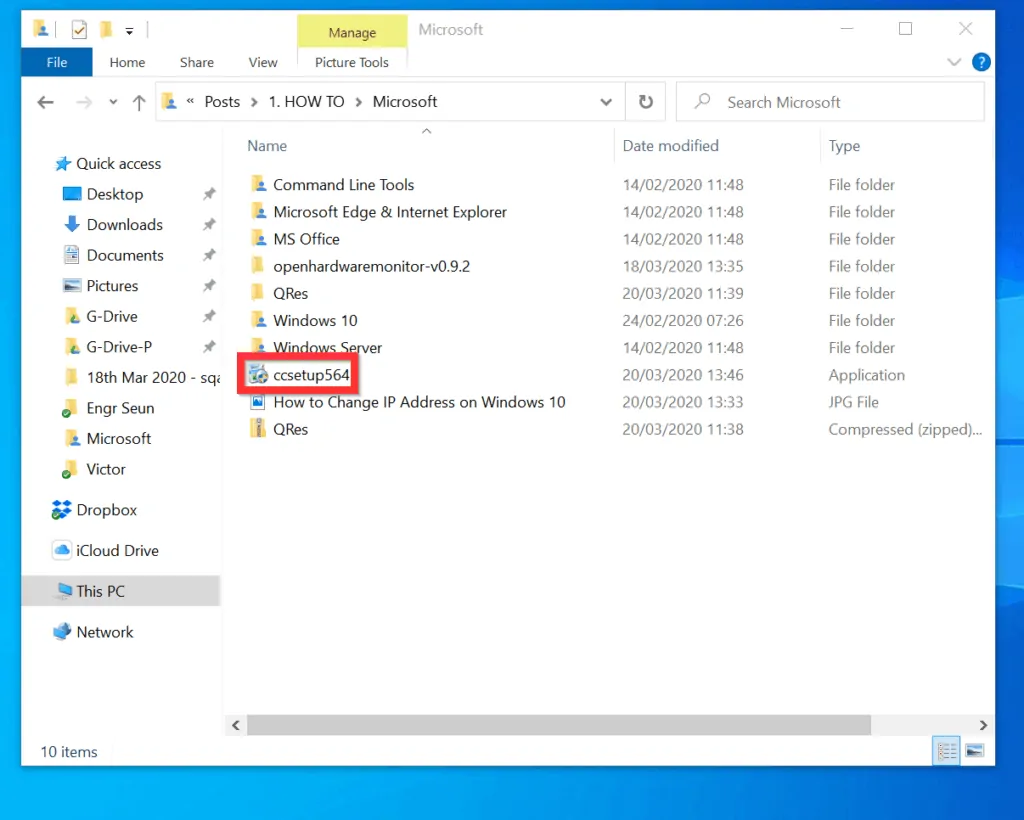Switch to Details view in the status bar
Viewport: 1024px width, 820px height.
click(946, 750)
